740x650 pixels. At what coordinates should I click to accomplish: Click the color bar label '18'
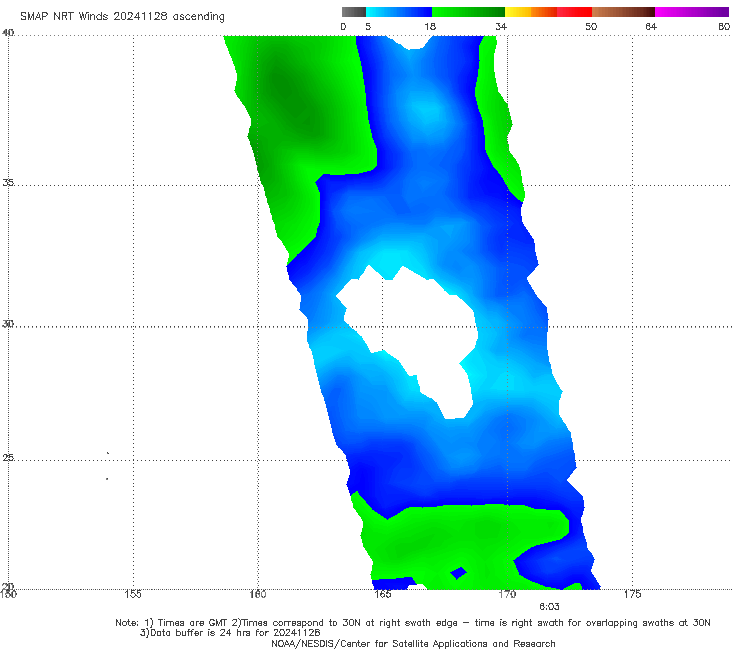point(430,27)
